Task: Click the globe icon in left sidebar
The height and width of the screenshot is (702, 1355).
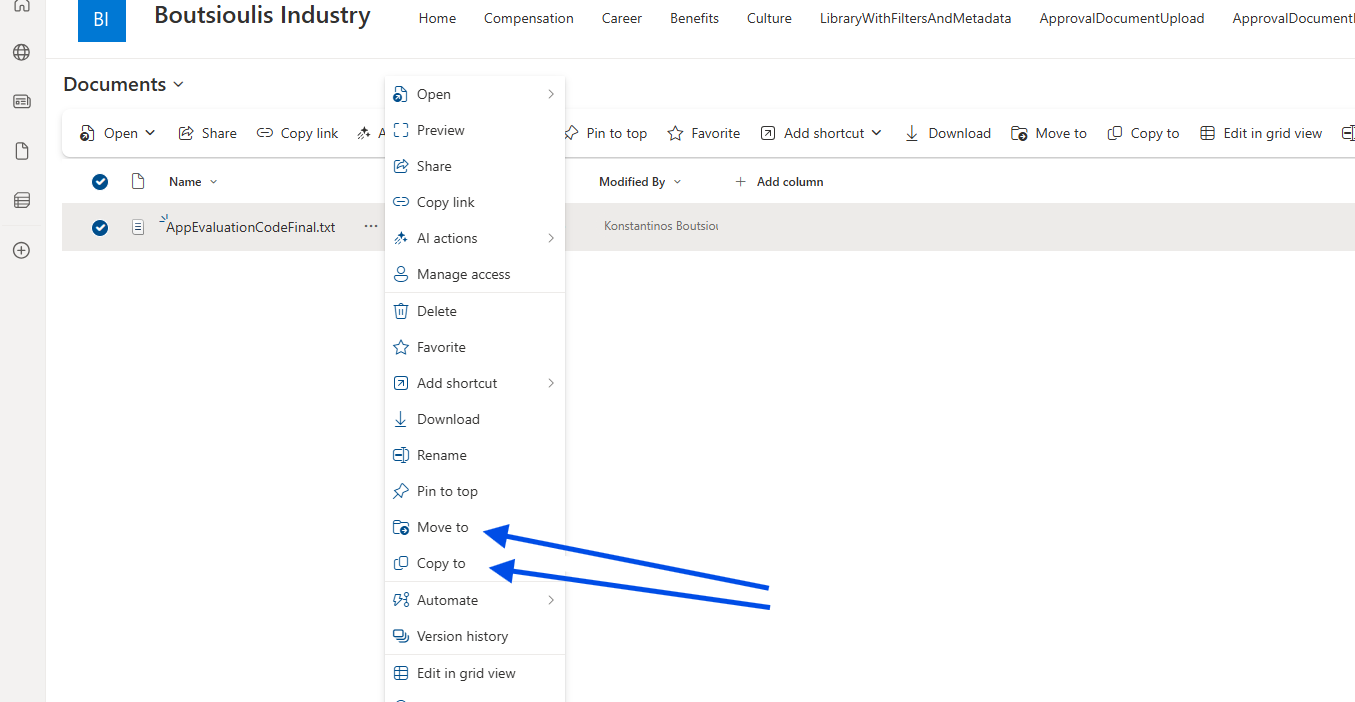Action: [21, 53]
